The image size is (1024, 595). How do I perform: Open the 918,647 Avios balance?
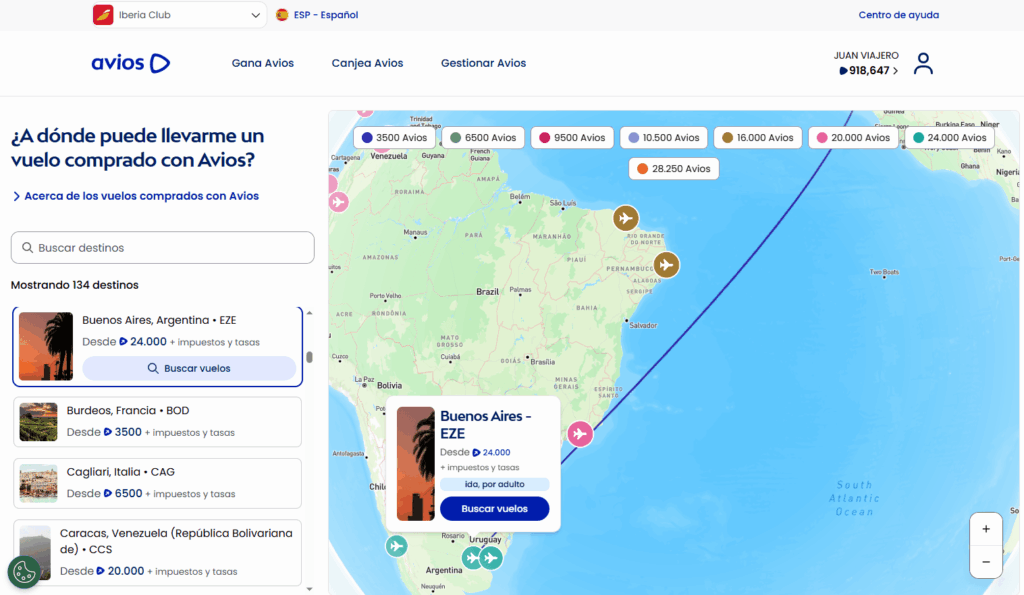(x=869, y=71)
